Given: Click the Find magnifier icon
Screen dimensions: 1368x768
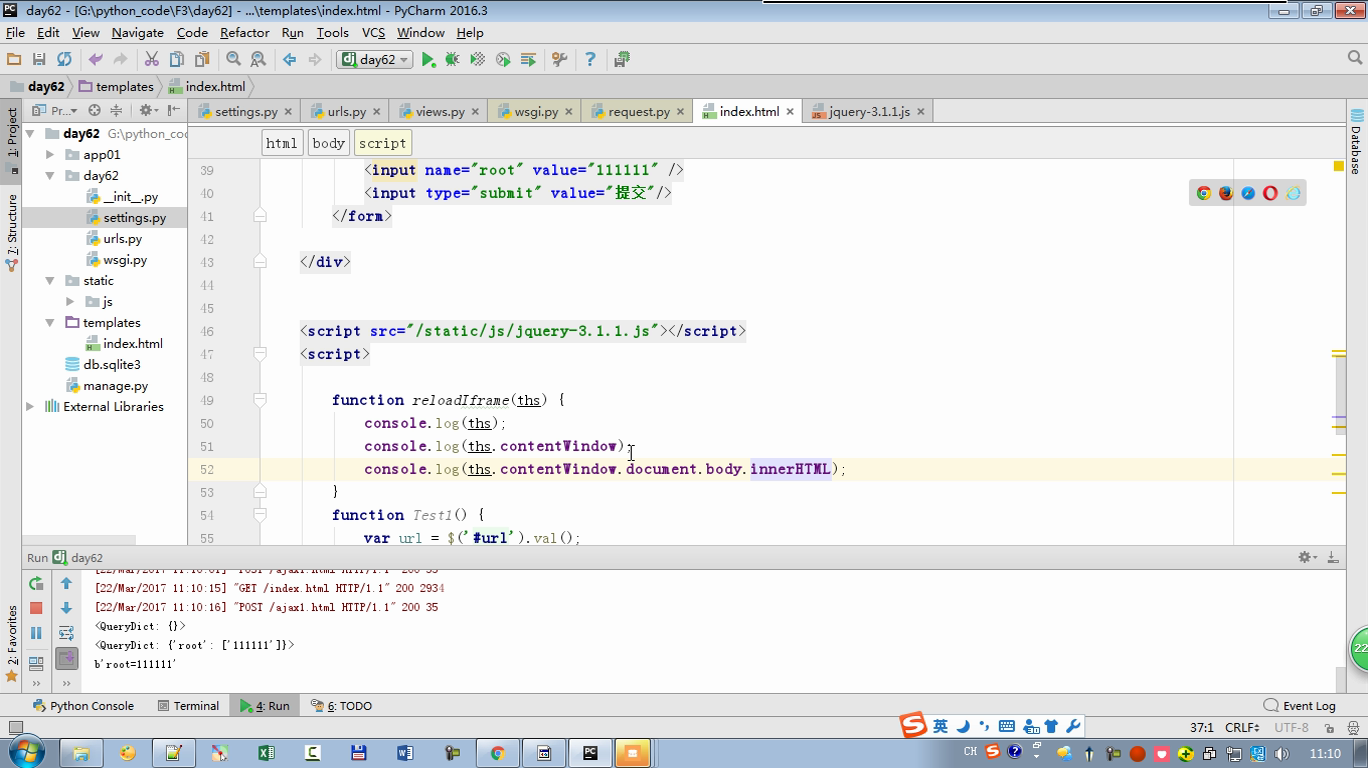Looking at the screenshot, I should tap(233, 60).
